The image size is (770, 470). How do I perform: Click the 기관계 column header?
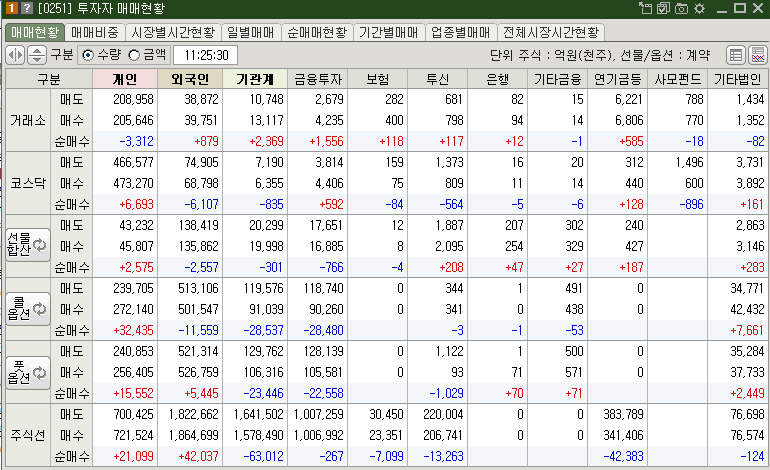pos(255,79)
